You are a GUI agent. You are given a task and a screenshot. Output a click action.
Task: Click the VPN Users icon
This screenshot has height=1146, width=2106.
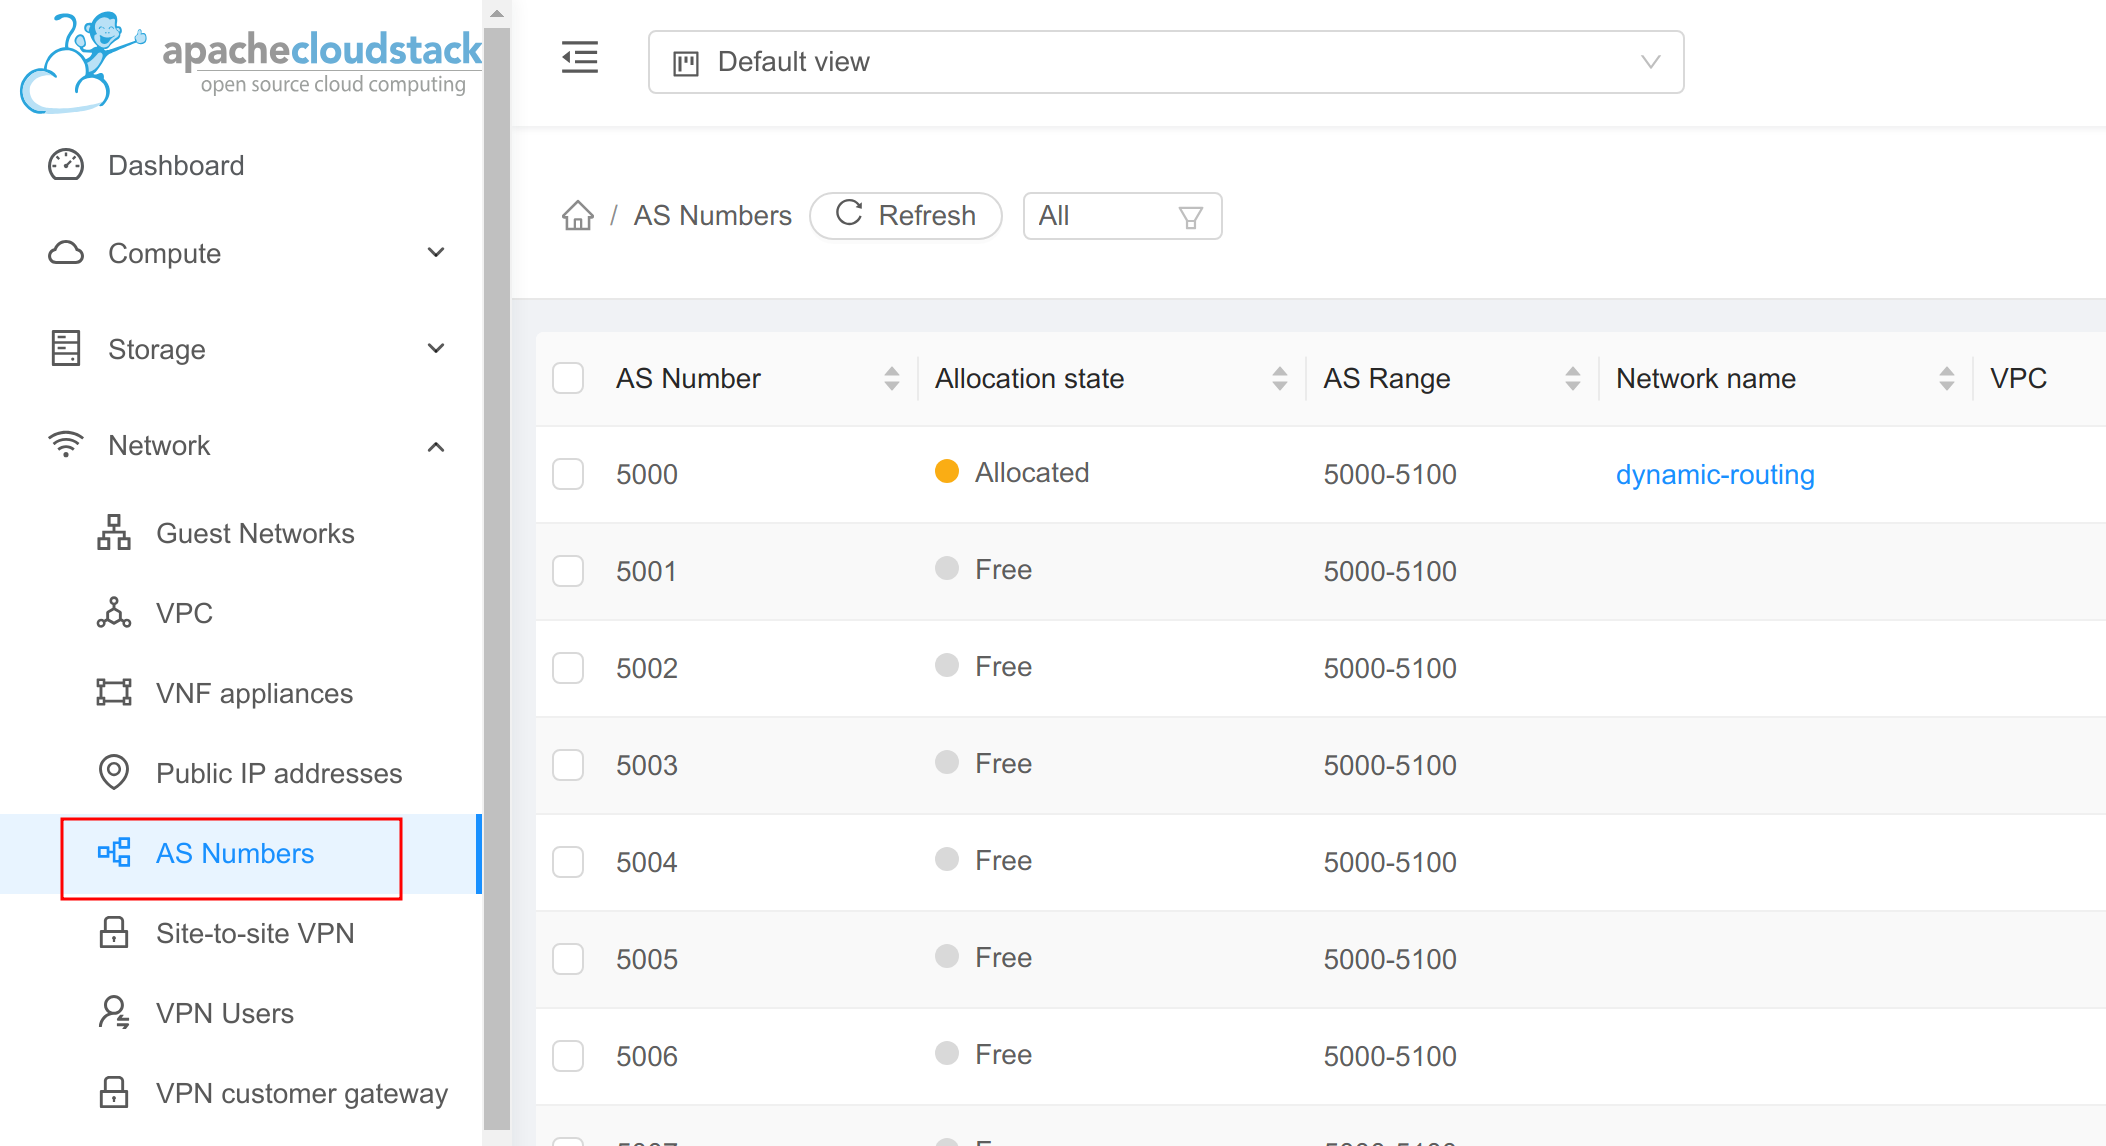[x=113, y=1012]
